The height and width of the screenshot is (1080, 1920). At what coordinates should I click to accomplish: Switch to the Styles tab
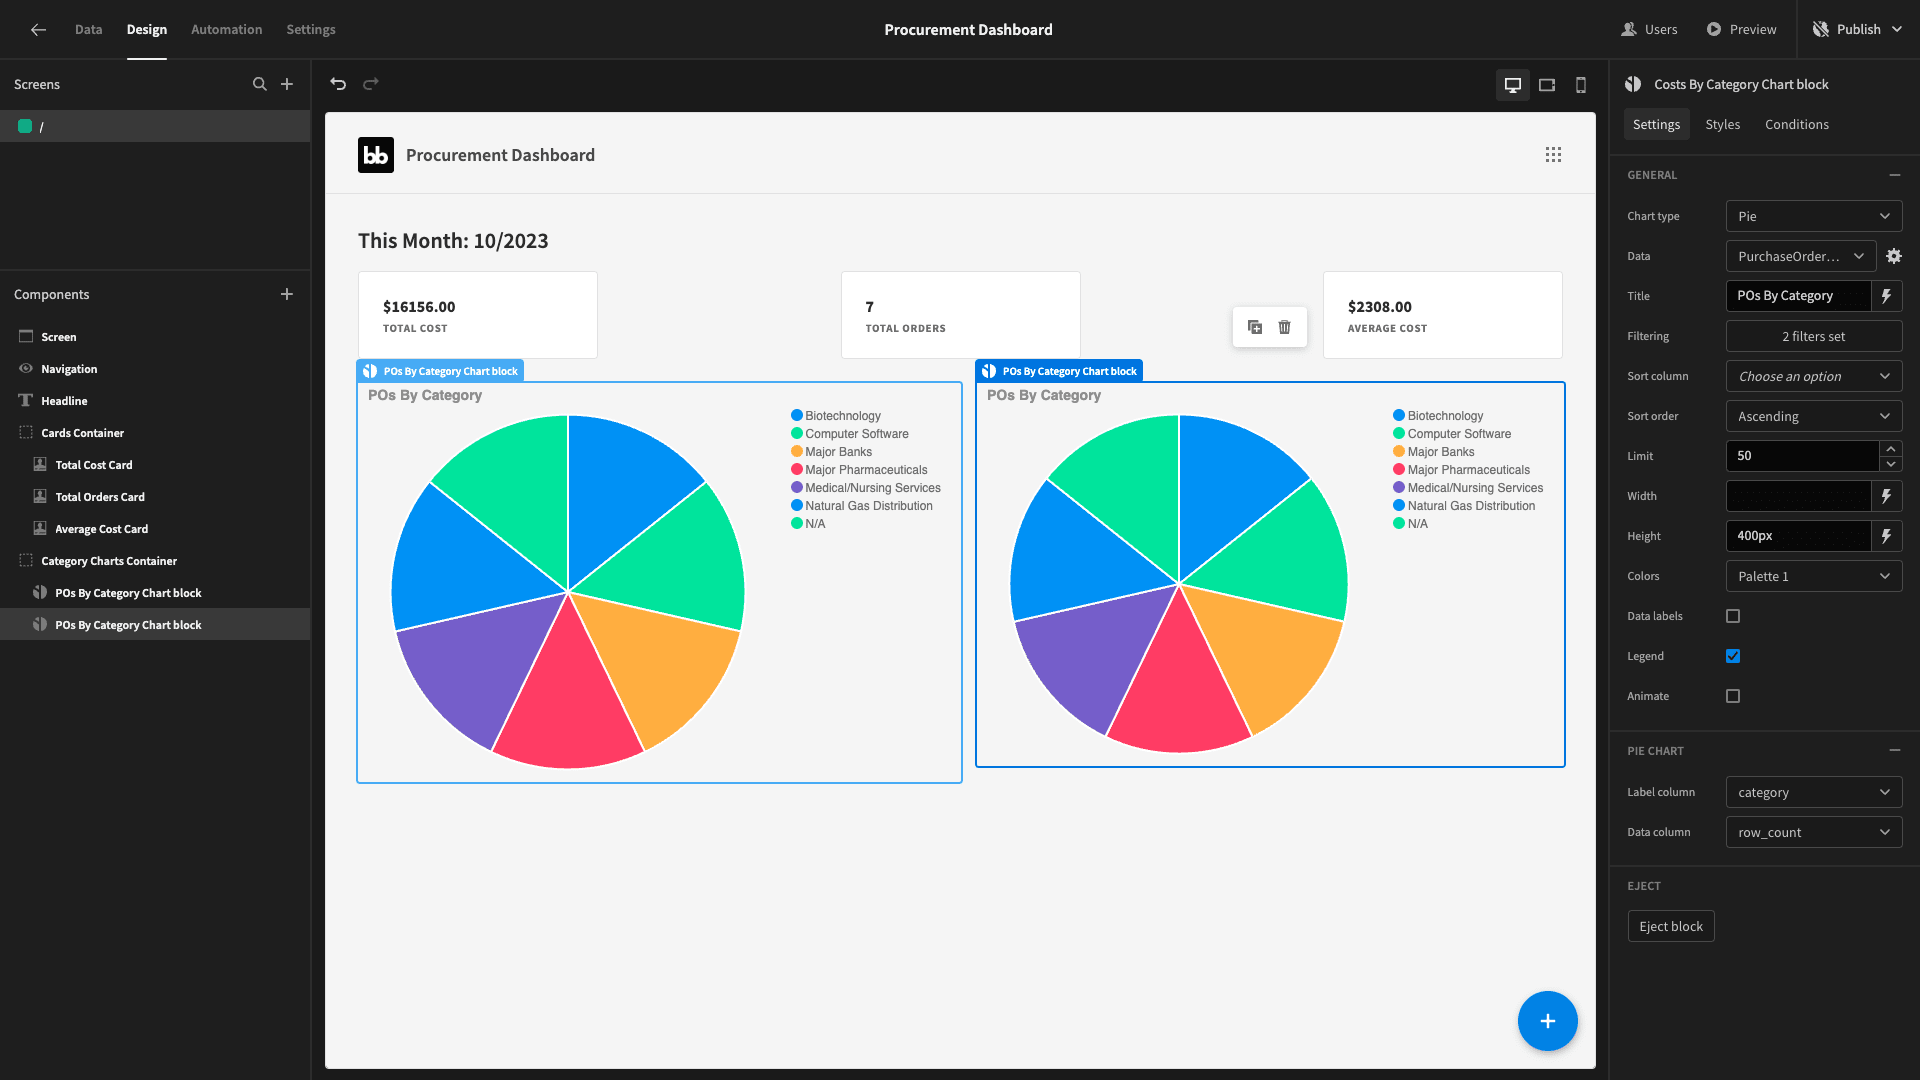click(x=1721, y=124)
